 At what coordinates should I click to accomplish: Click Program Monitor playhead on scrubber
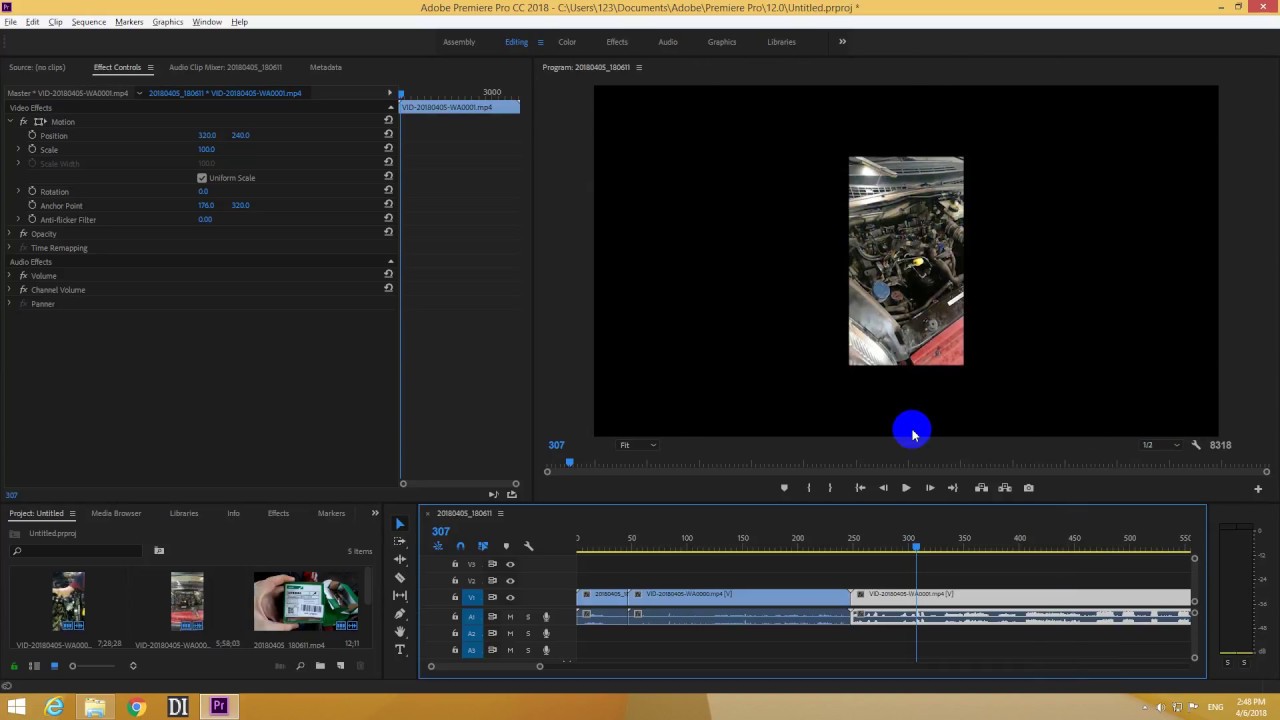569,463
